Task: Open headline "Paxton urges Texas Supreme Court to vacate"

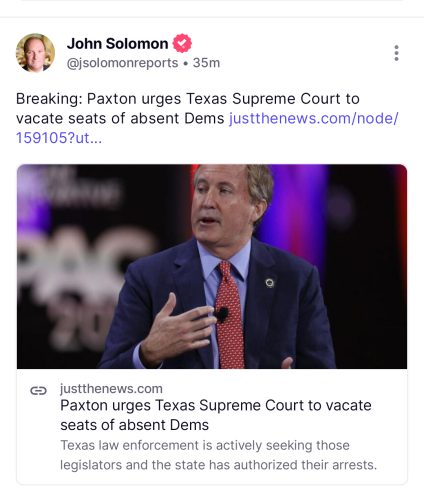Action: (x=216, y=406)
